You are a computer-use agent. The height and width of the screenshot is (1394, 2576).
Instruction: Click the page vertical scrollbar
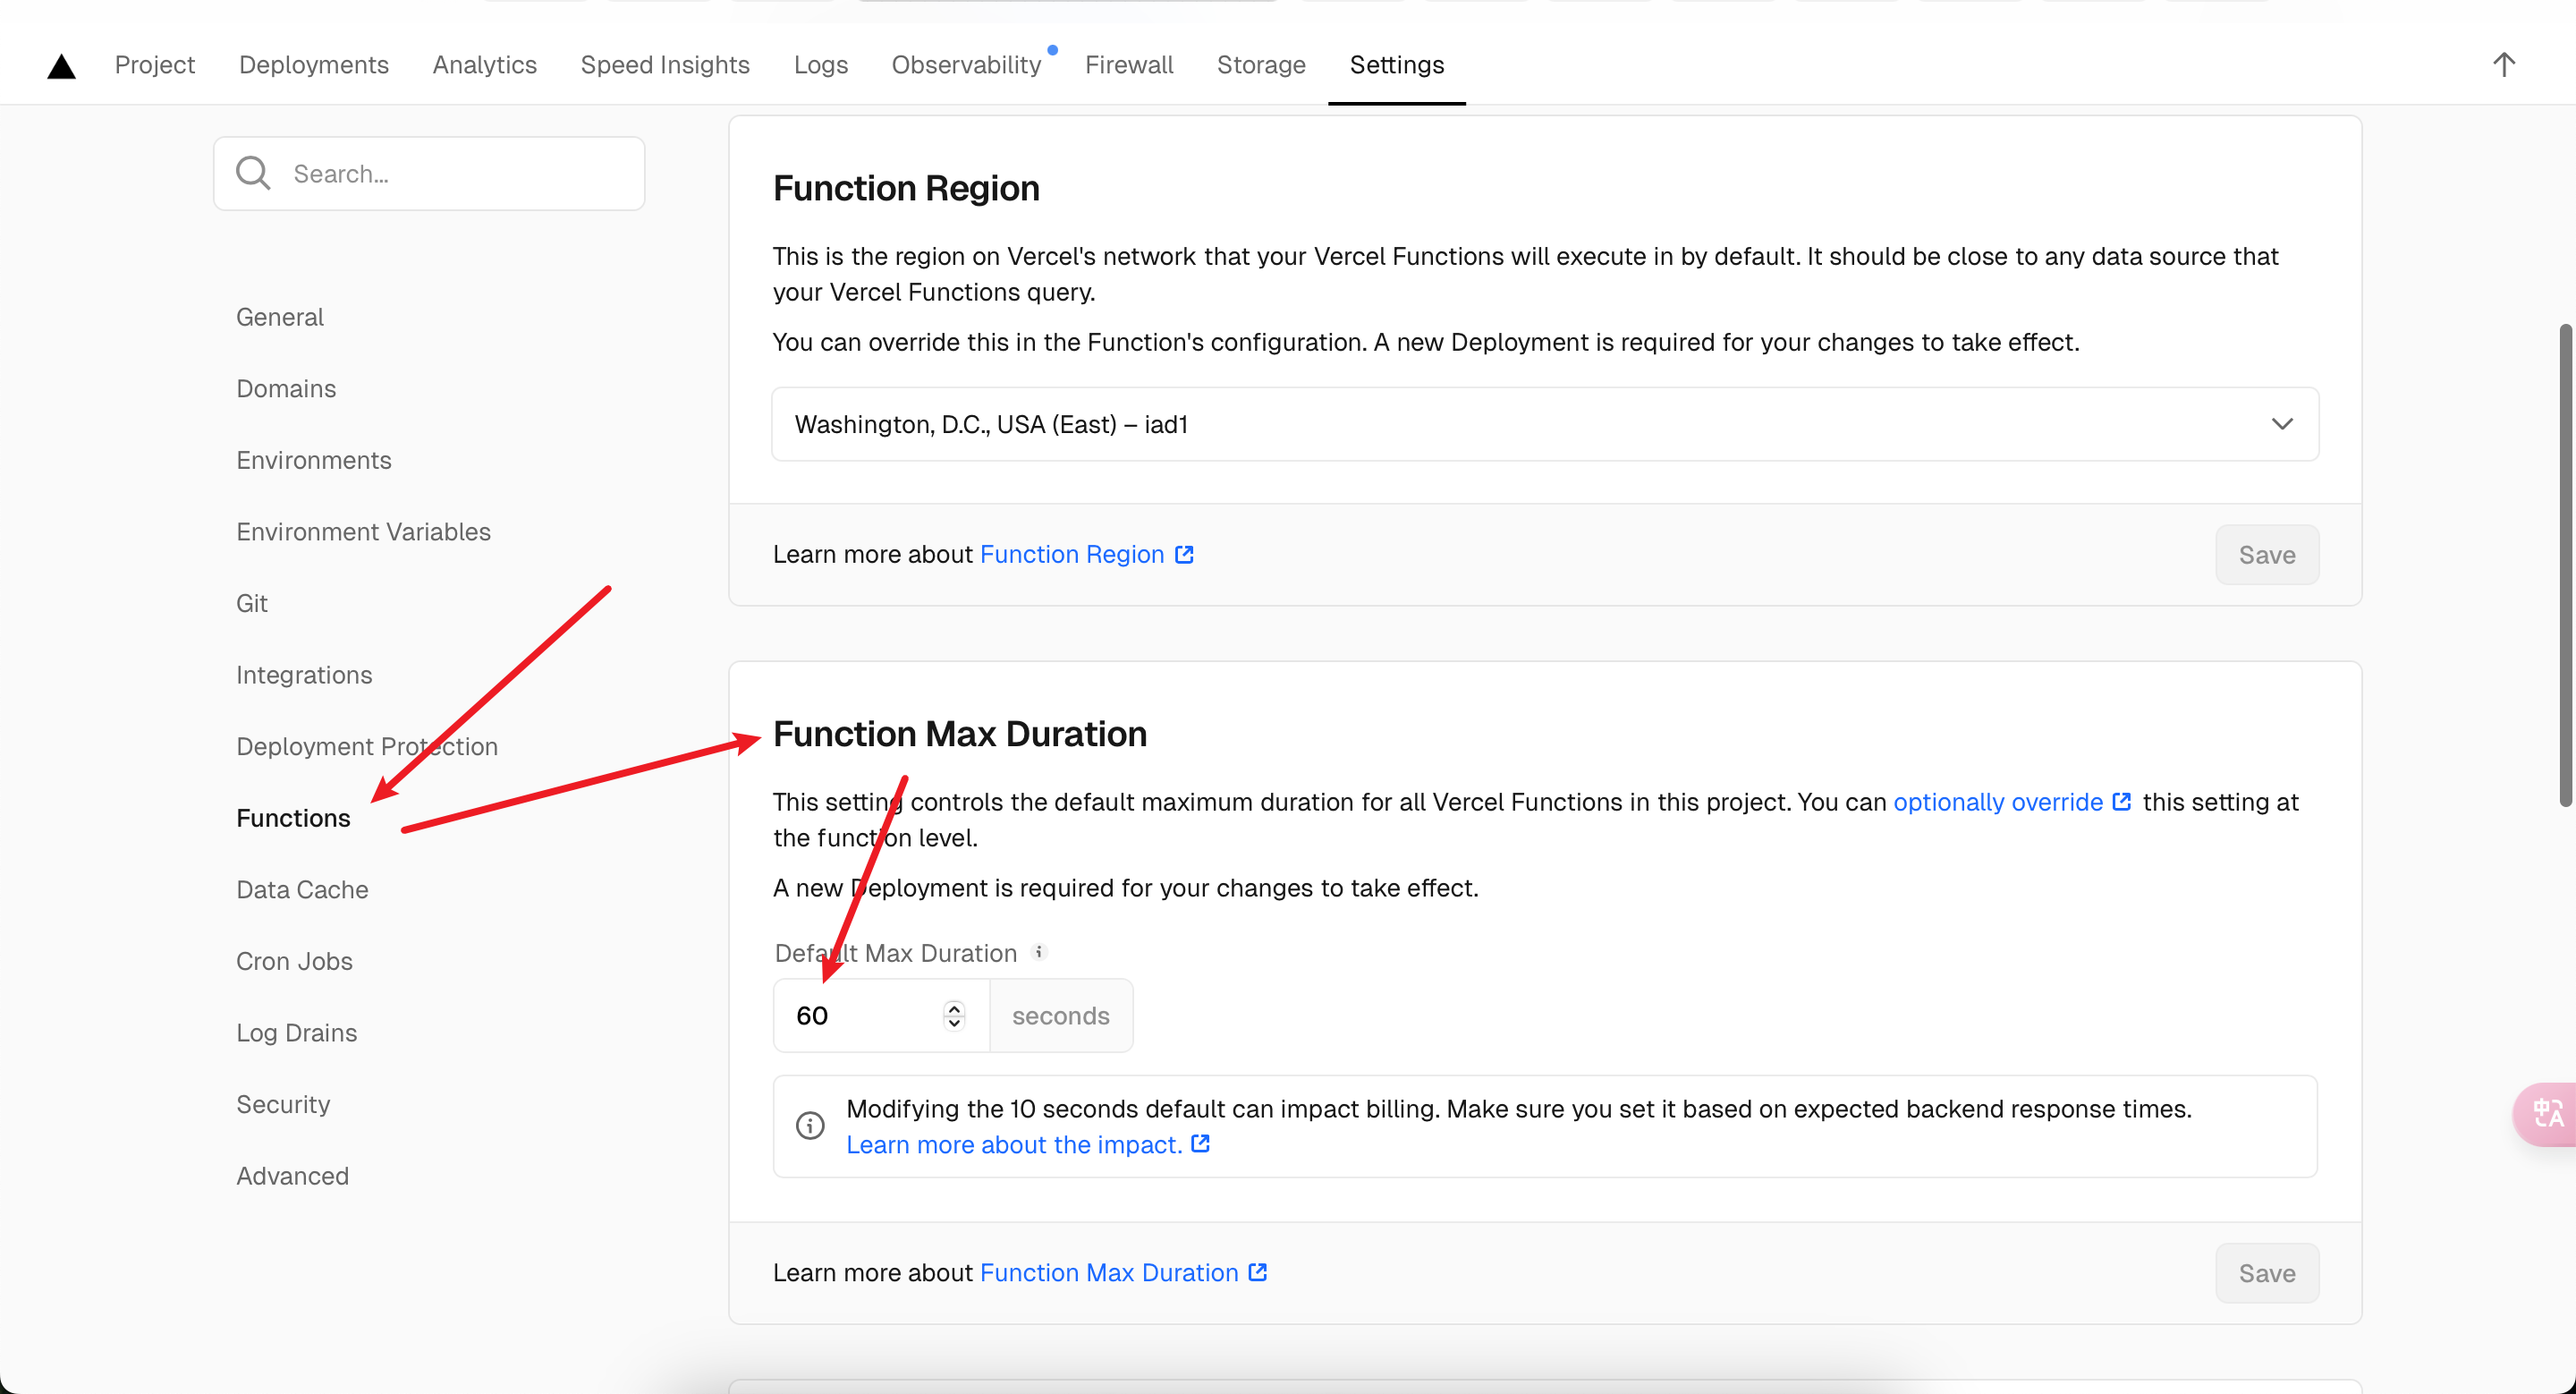(2565, 565)
